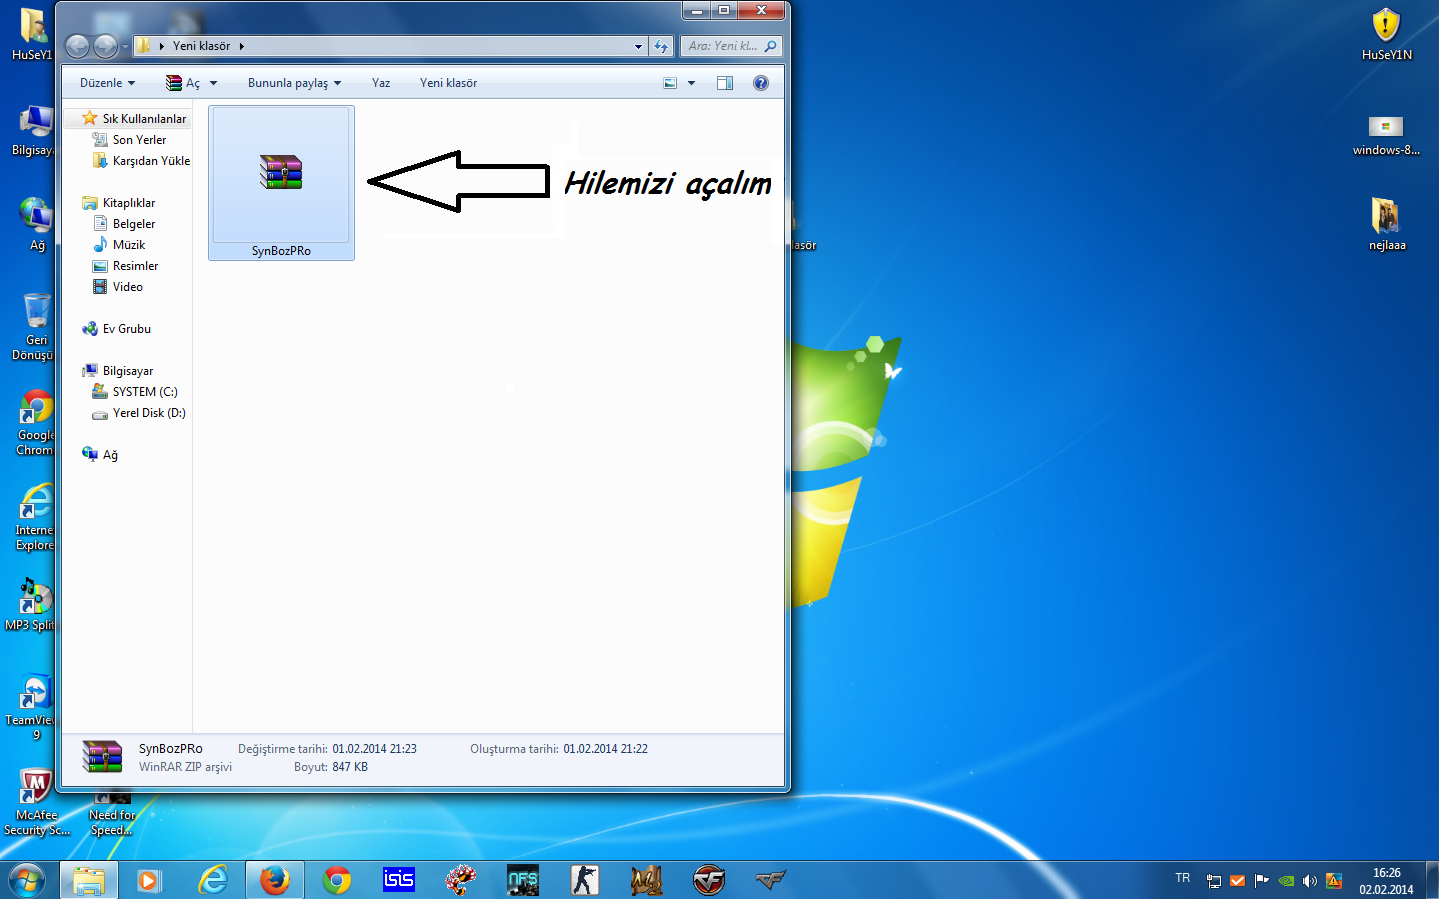The height and width of the screenshot is (899, 1439).
Task: Select the MP3 Splitter desktop shortcut
Action: (x=32, y=605)
